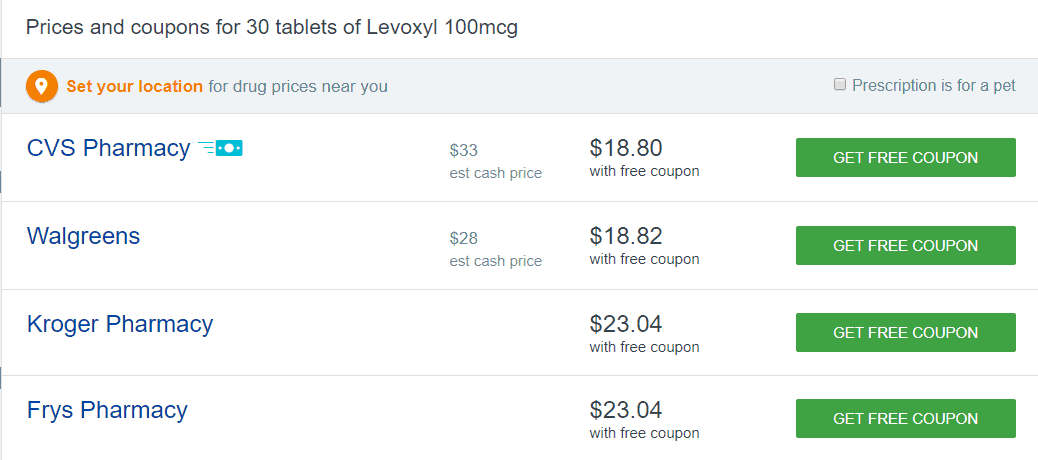
Task: Click the Levoxyl 100mcg prices heading
Action: click(x=271, y=28)
